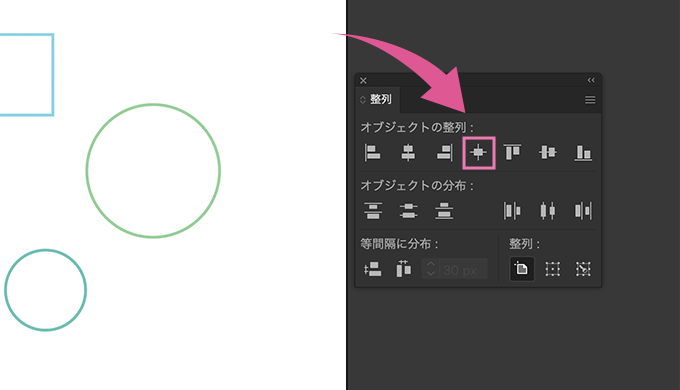Select align to key object option
Image resolution: width=680 pixels, height=390 pixels.
point(583,269)
